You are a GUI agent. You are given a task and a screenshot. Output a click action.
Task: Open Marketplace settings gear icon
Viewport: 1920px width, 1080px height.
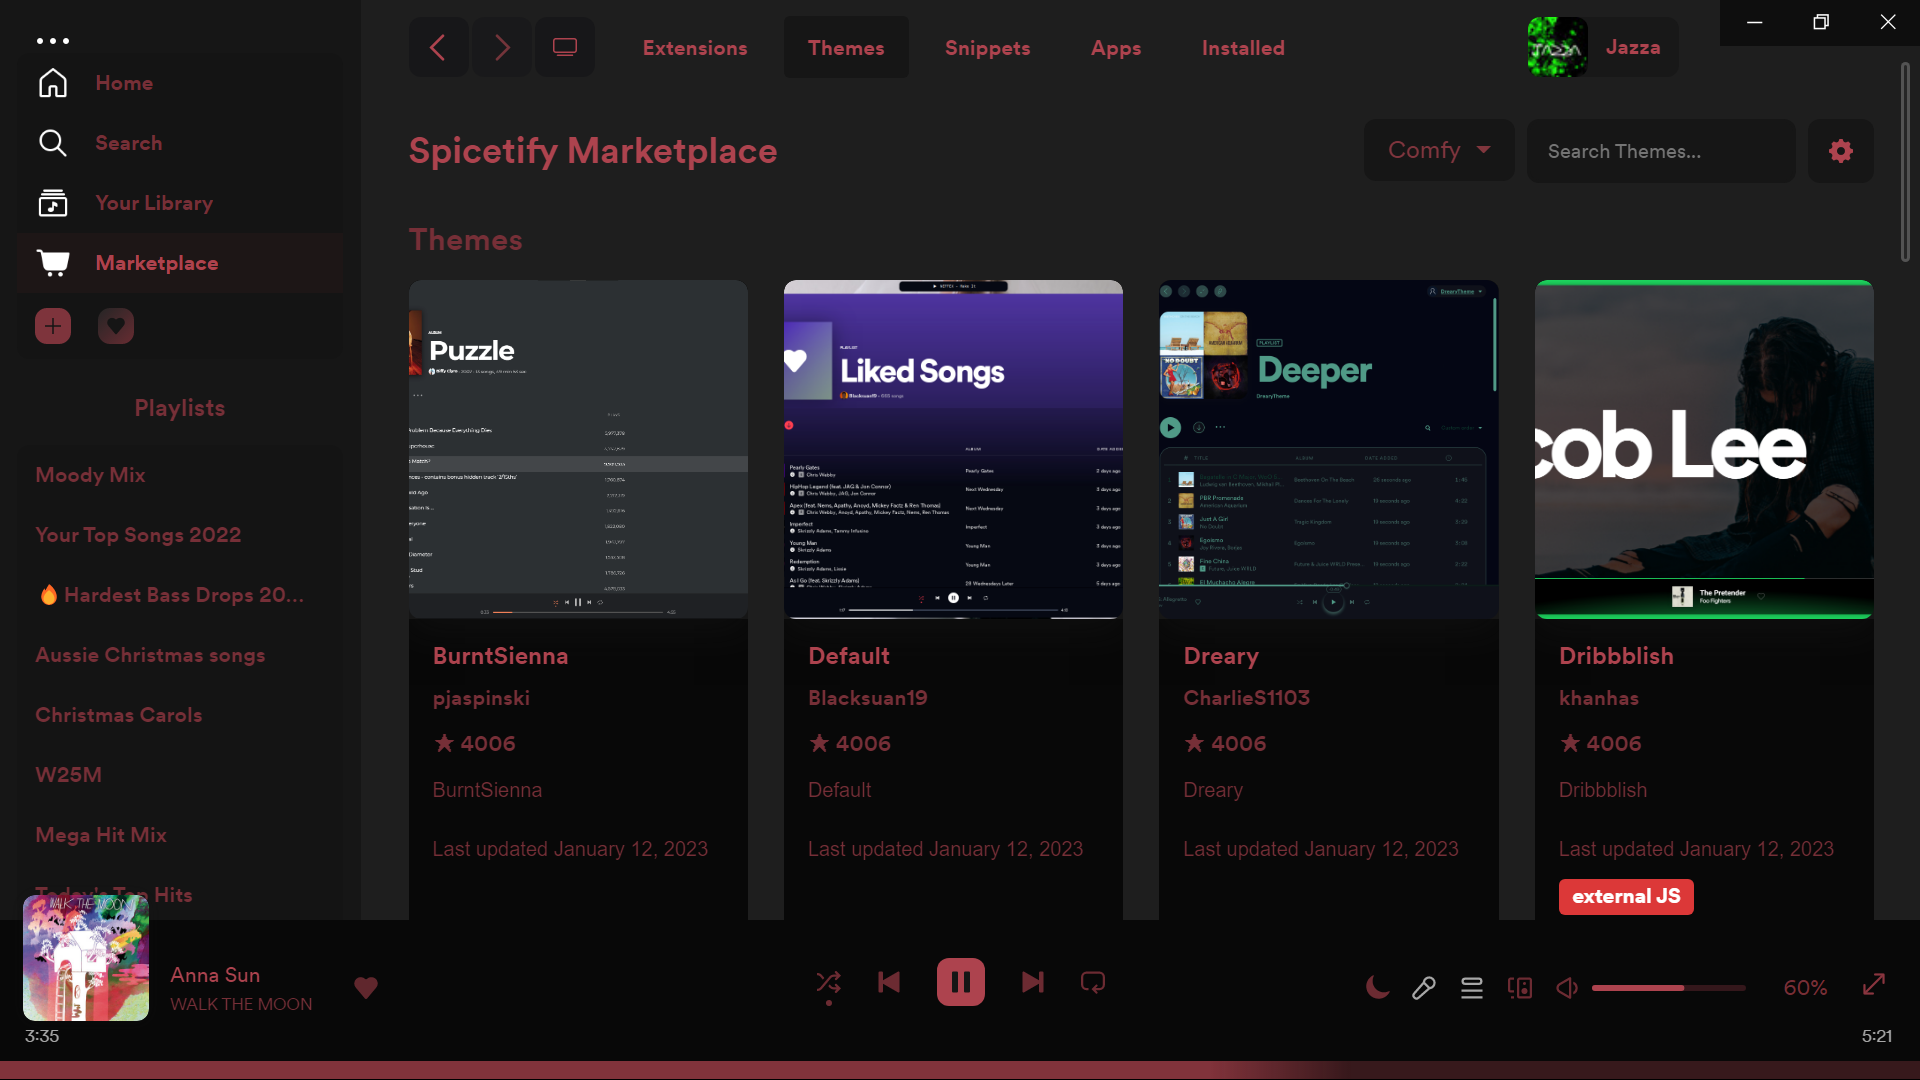point(1840,151)
